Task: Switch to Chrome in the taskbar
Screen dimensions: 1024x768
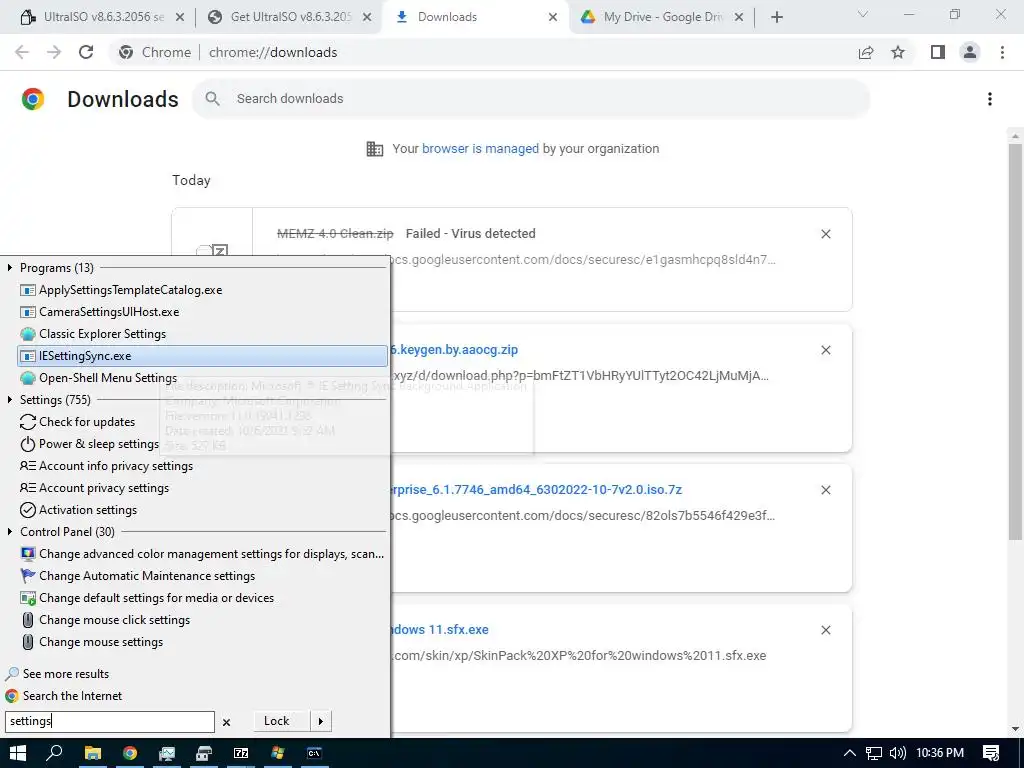Action: pos(130,753)
